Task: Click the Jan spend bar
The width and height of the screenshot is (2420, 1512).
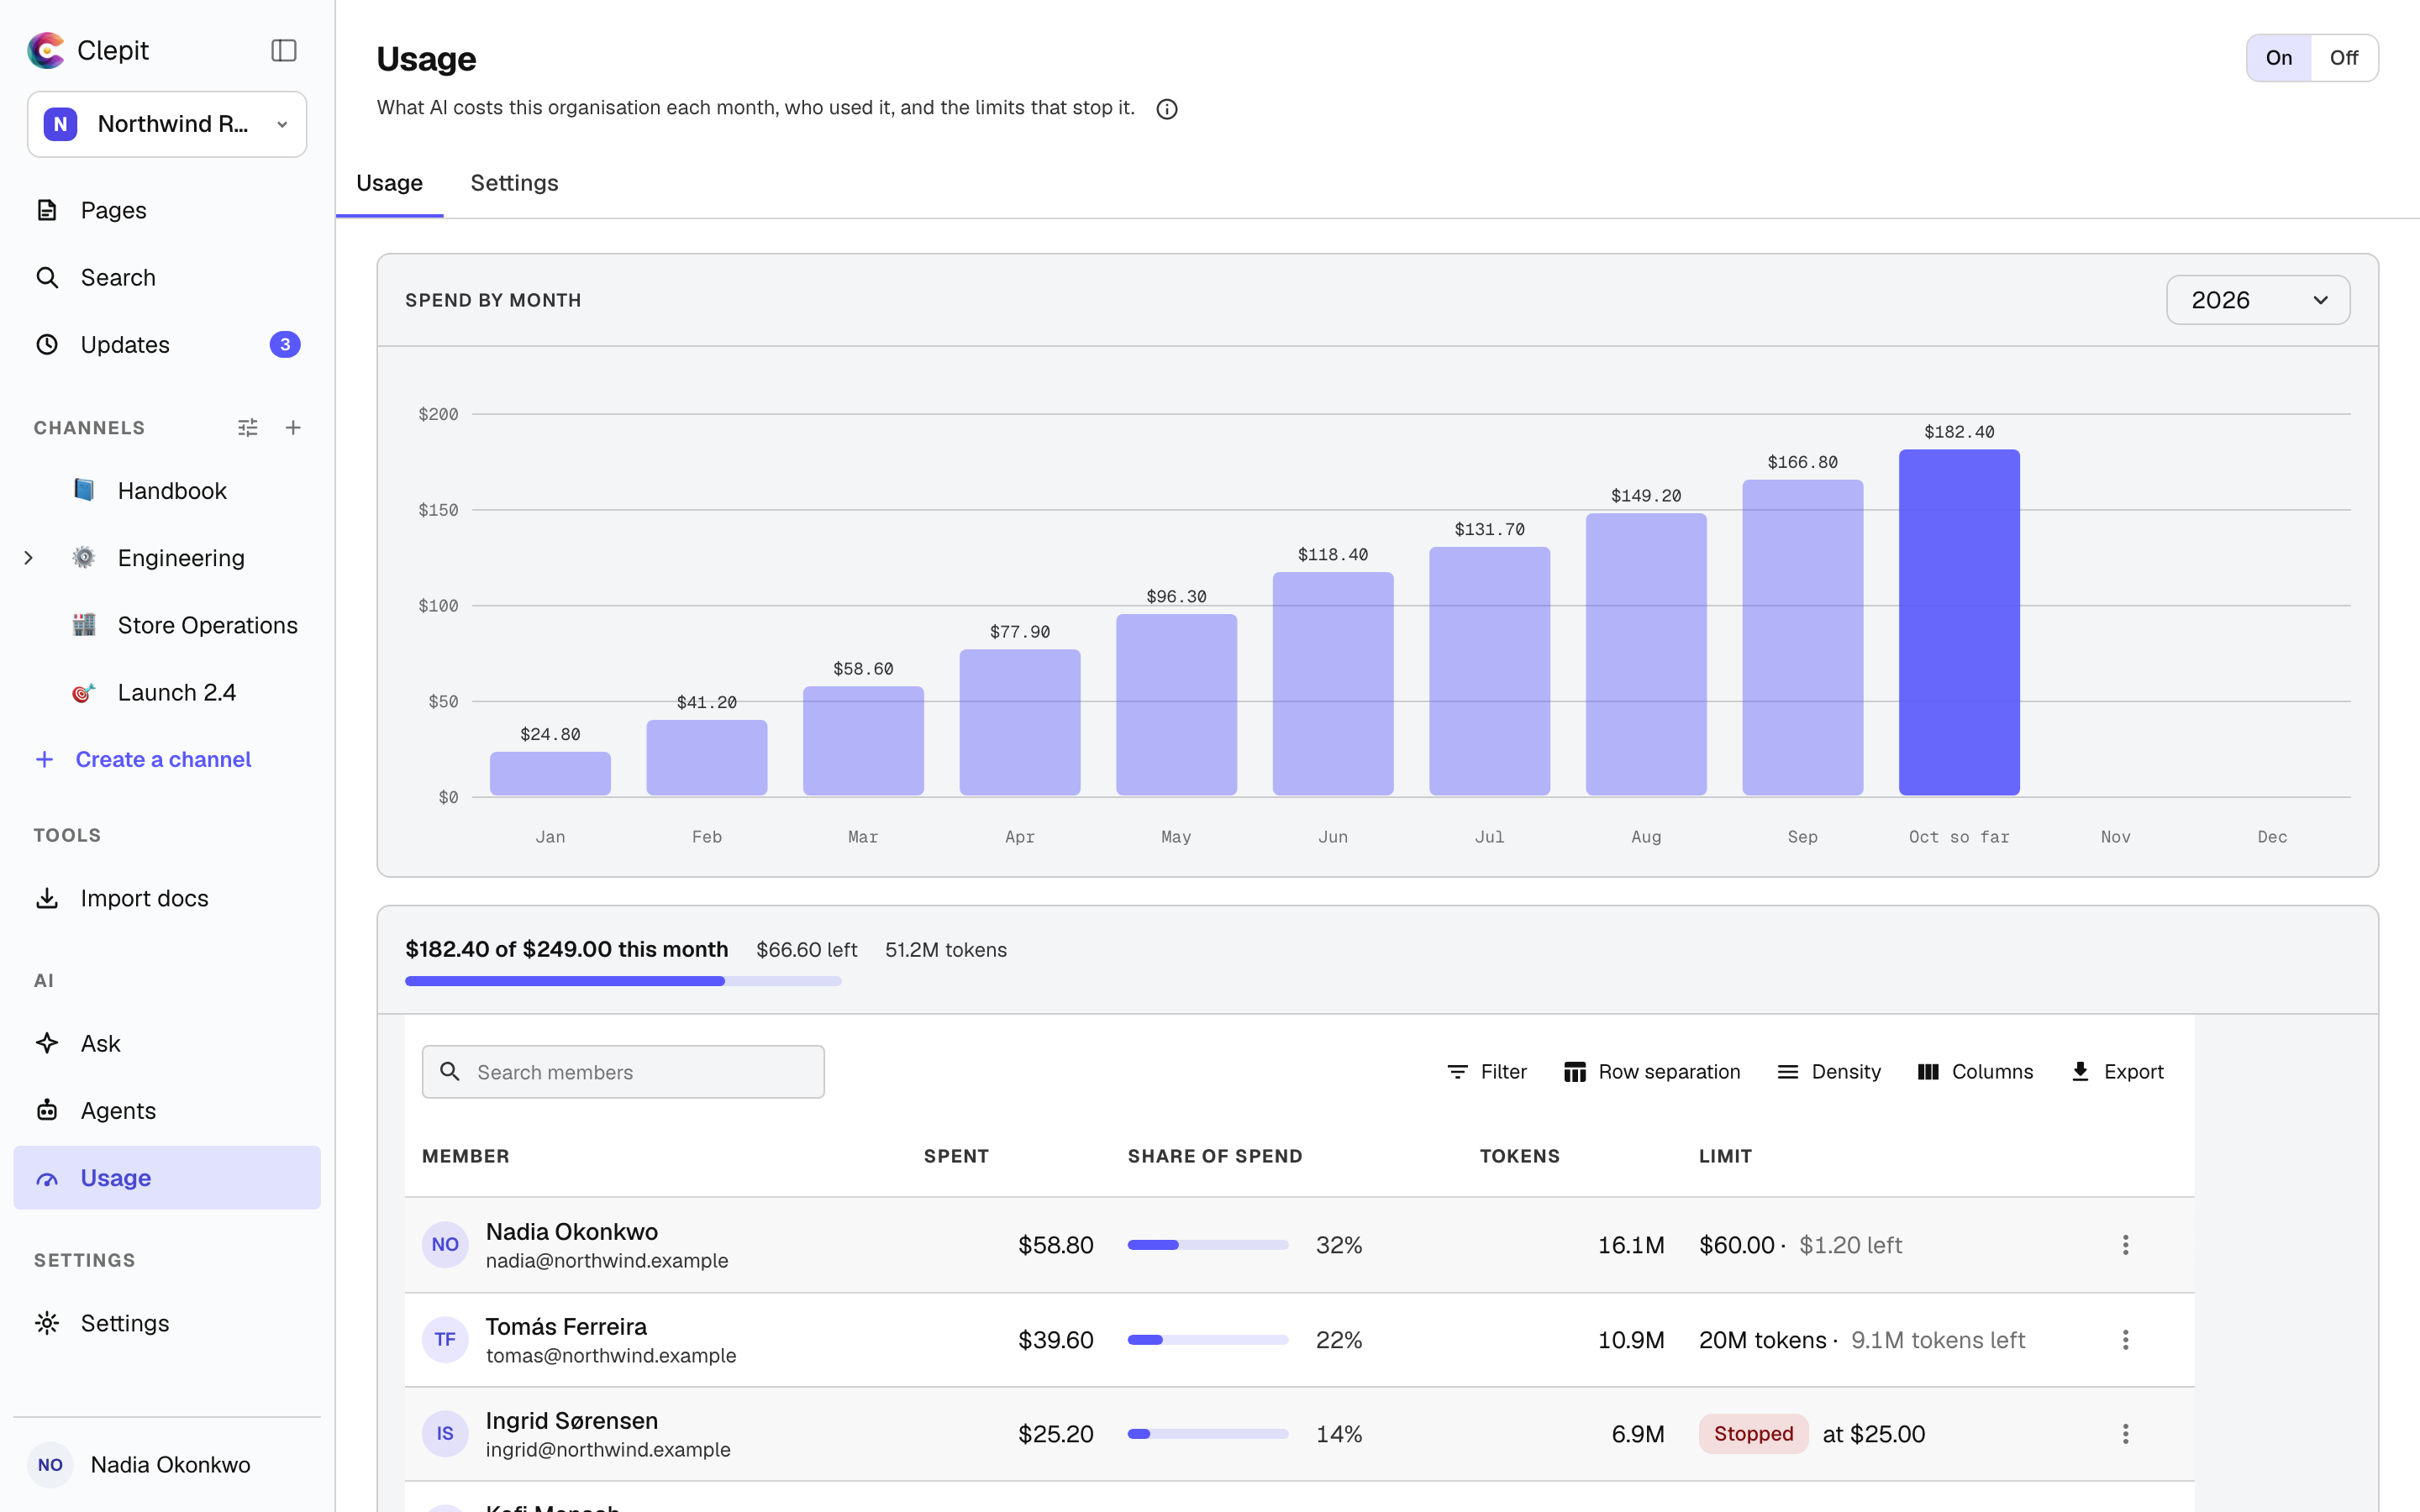Action: [x=550, y=773]
